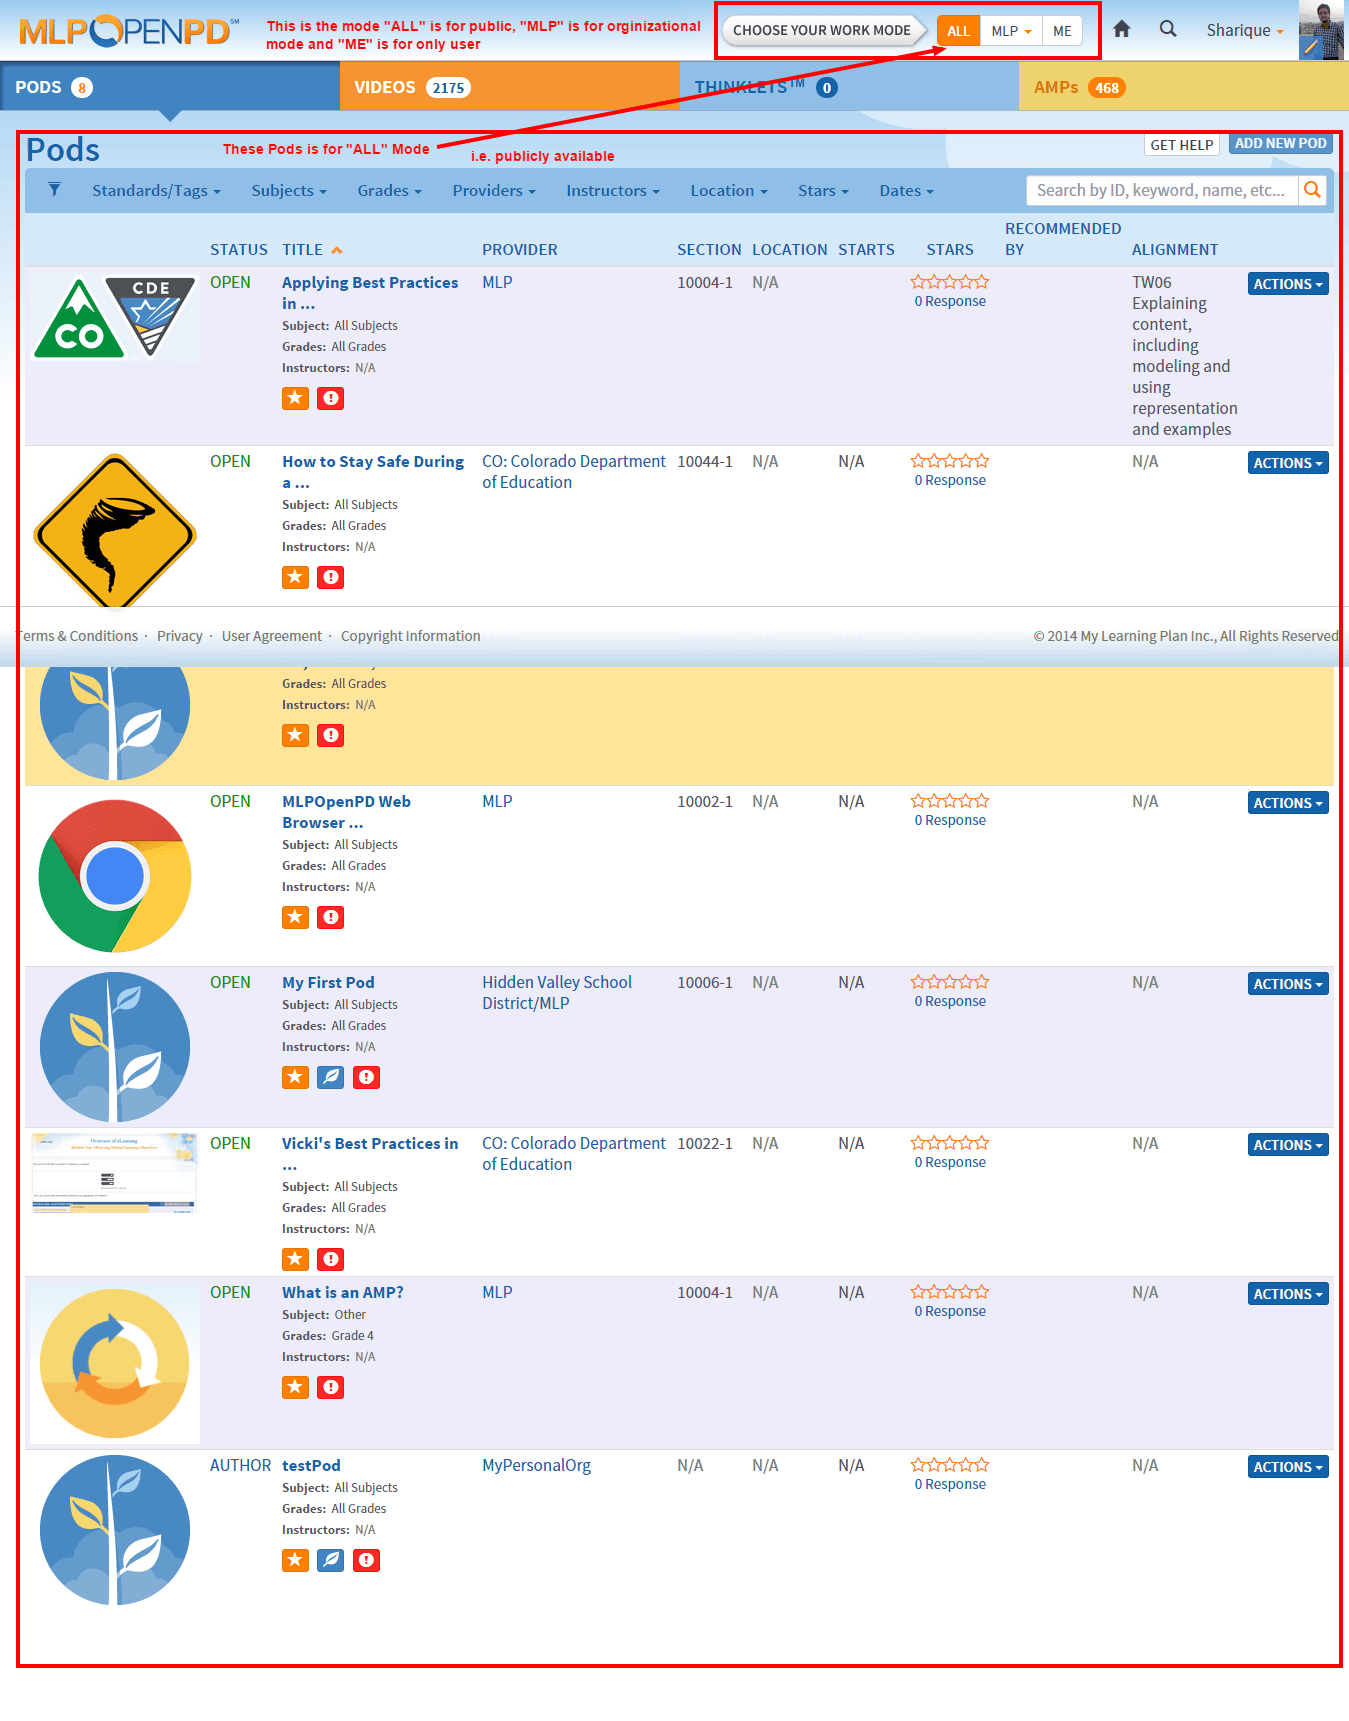Open the Colorado CDE logo thumbnail
The height and width of the screenshot is (1721, 1349).
tap(115, 317)
